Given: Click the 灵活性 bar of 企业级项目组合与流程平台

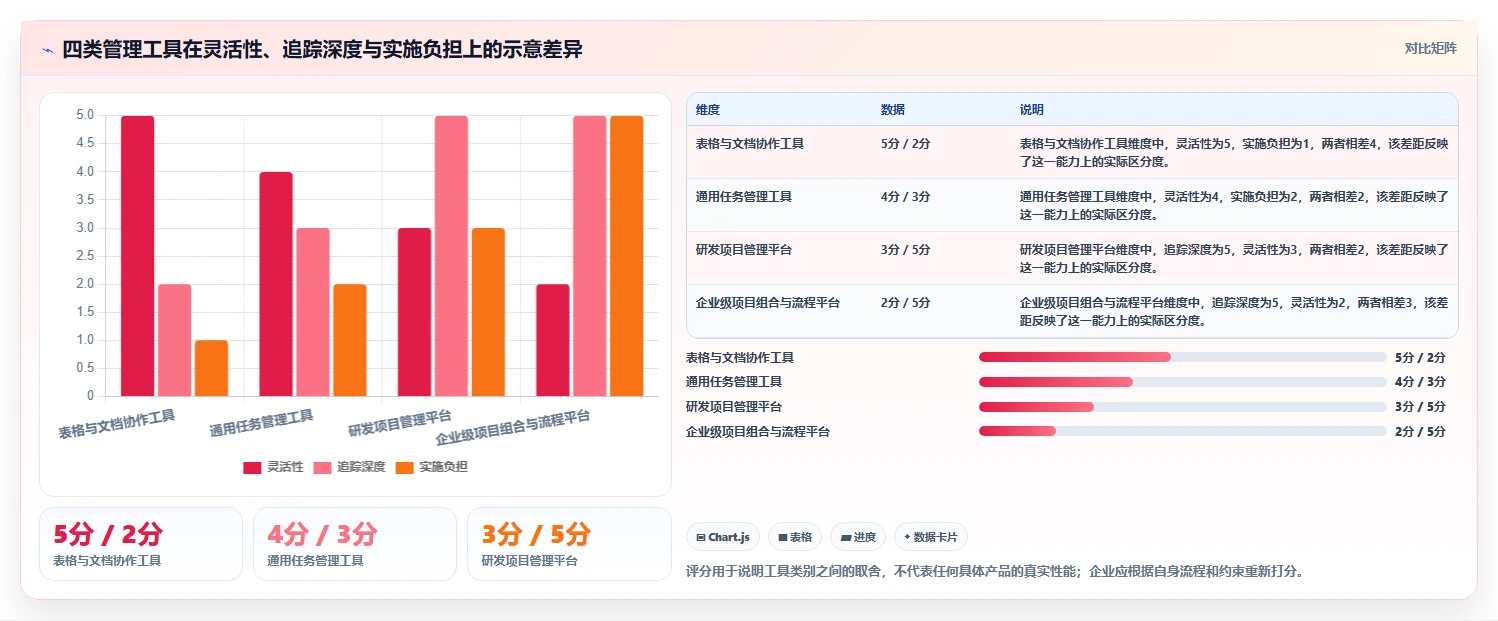Looking at the screenshot, I should [x=553, y=340].
